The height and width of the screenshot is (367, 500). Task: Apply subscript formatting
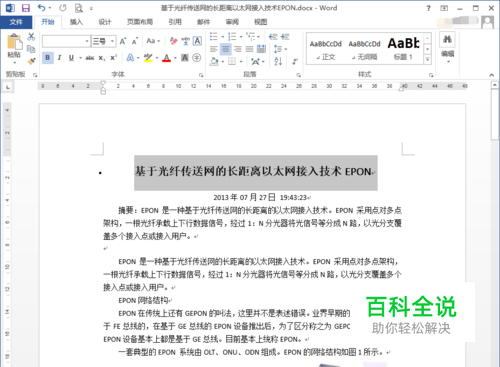point(102,58)
